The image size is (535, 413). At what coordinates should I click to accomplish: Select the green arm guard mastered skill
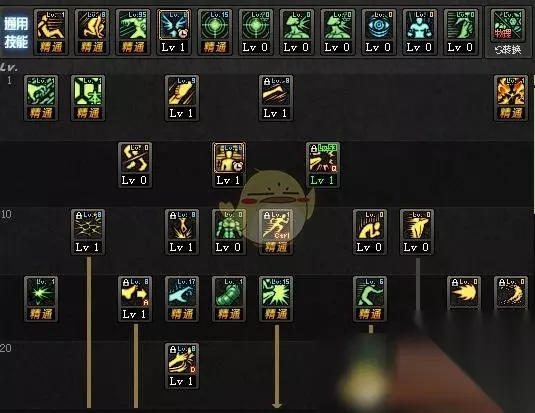[x=229, y=299]
